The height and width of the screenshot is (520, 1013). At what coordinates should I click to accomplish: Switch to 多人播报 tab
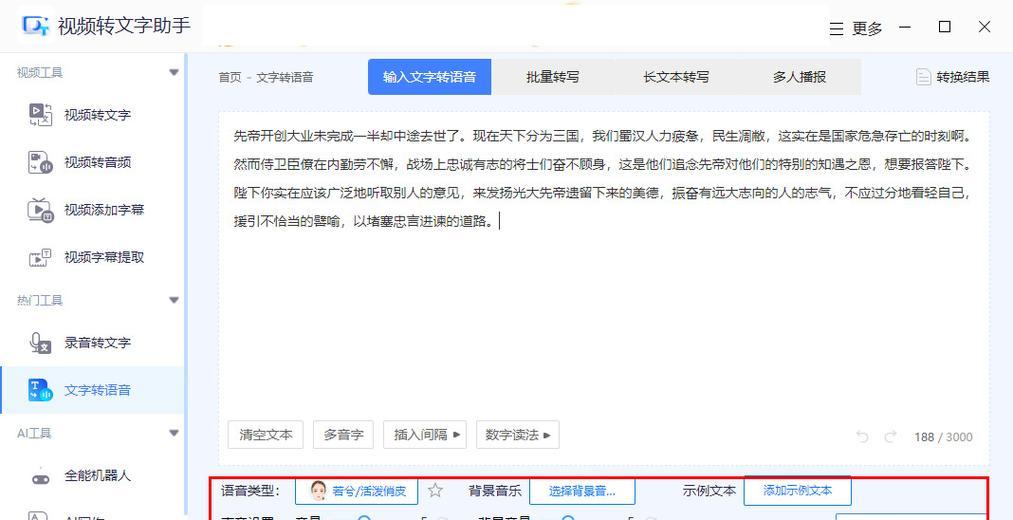799,77
